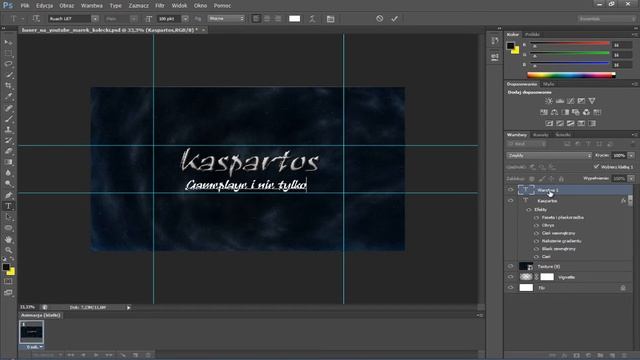Toggle the Wykonaj klatkę 1 checkbox
The height and width of the screenshot is (360, 640).
tap(596, 167)
